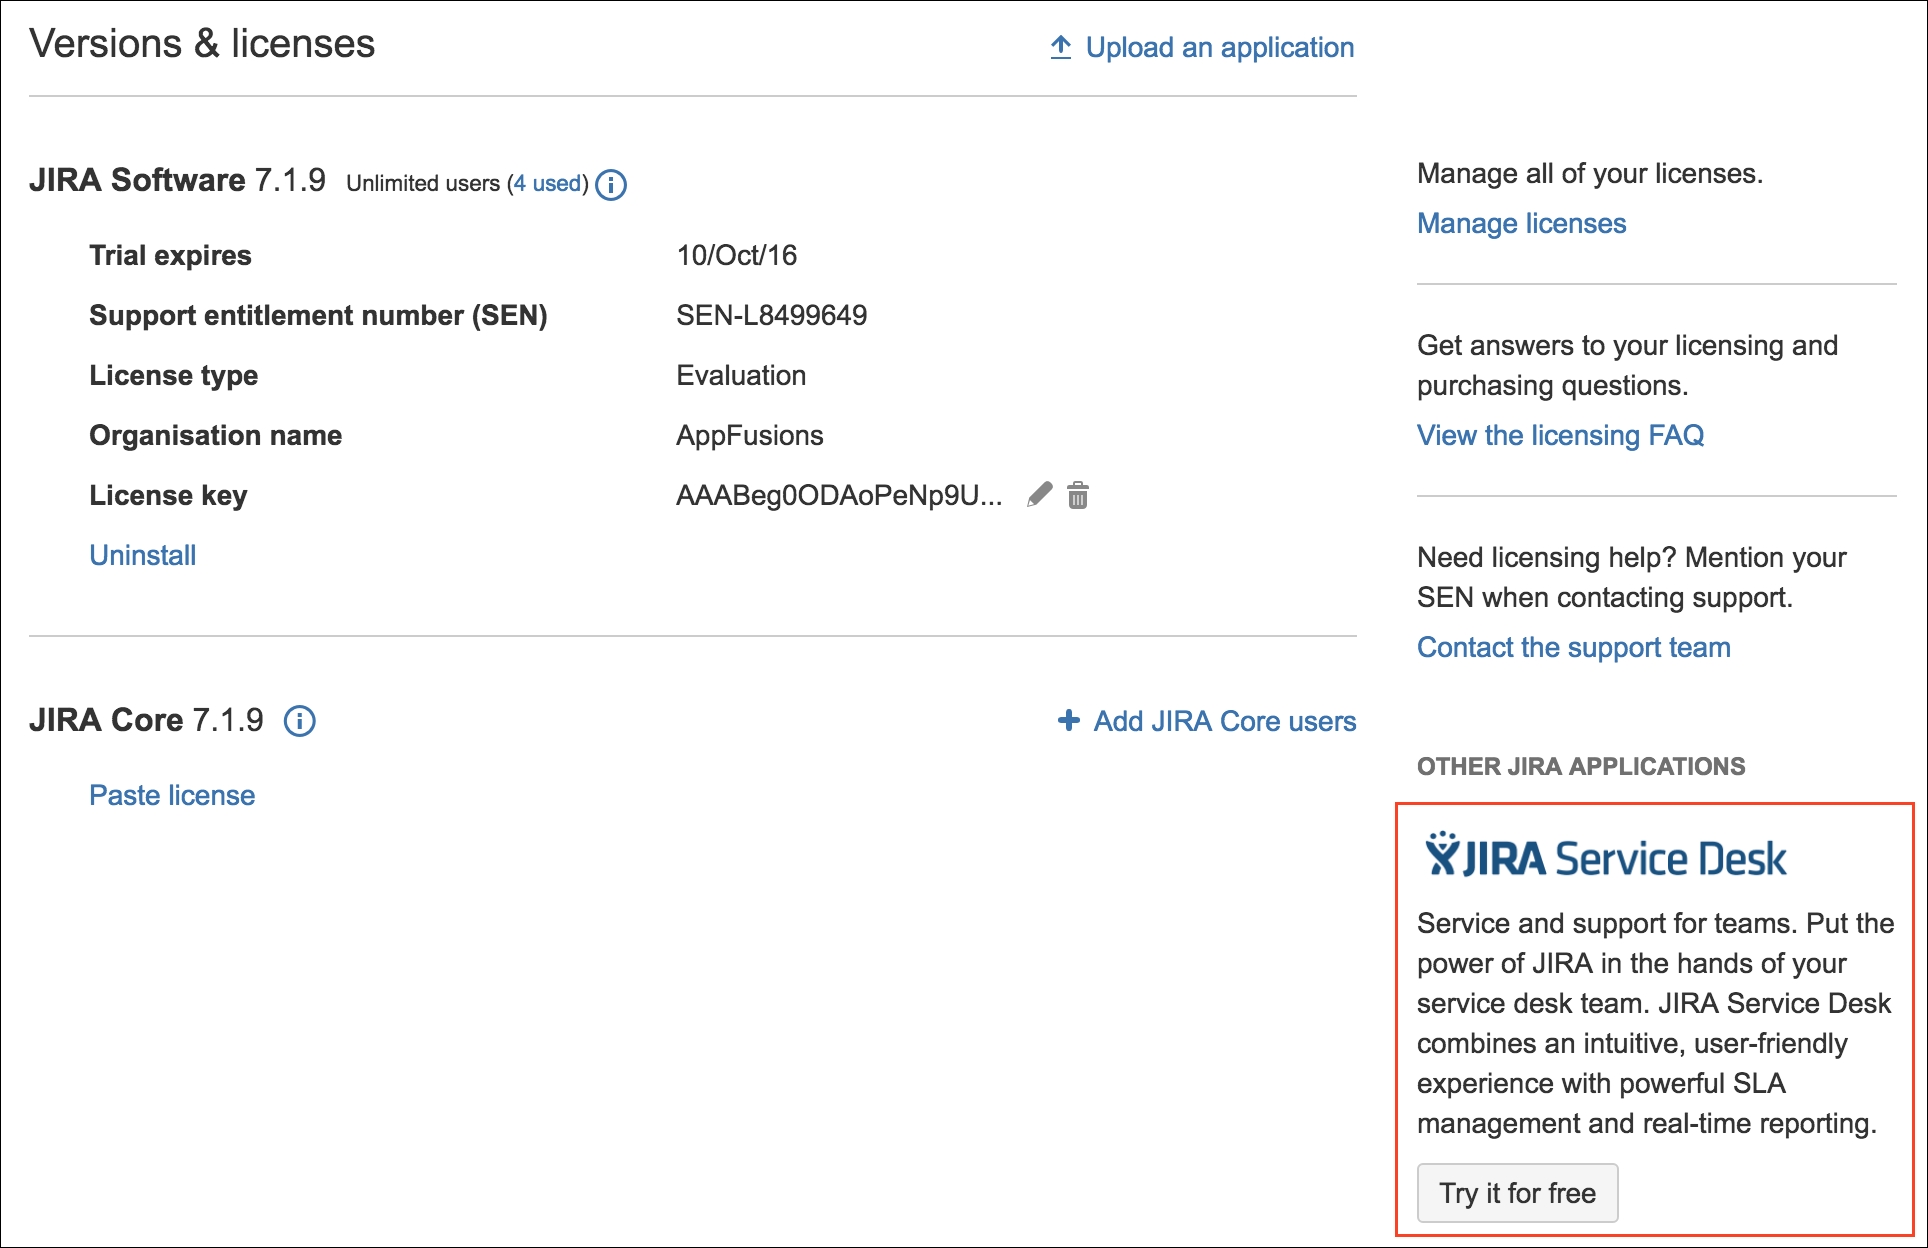Uninstall JIRA Software
Viewport: 1928px width, 1248px height.
[143, 555]
